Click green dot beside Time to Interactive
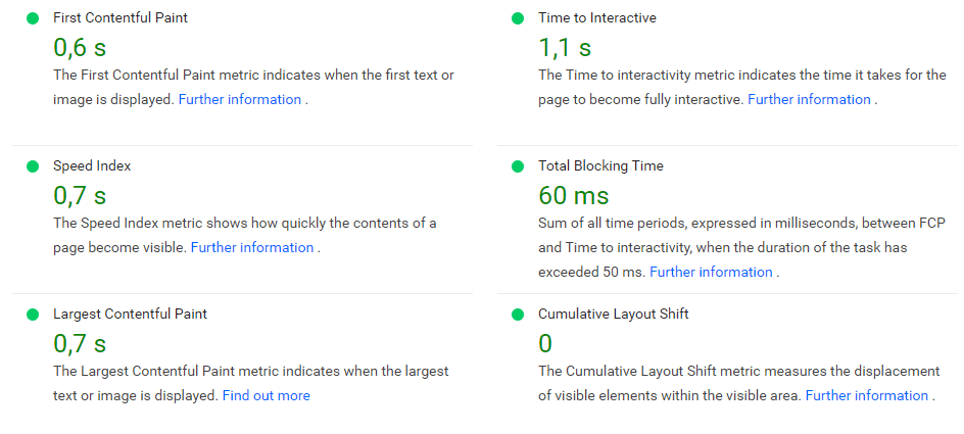 coord(517,18)
